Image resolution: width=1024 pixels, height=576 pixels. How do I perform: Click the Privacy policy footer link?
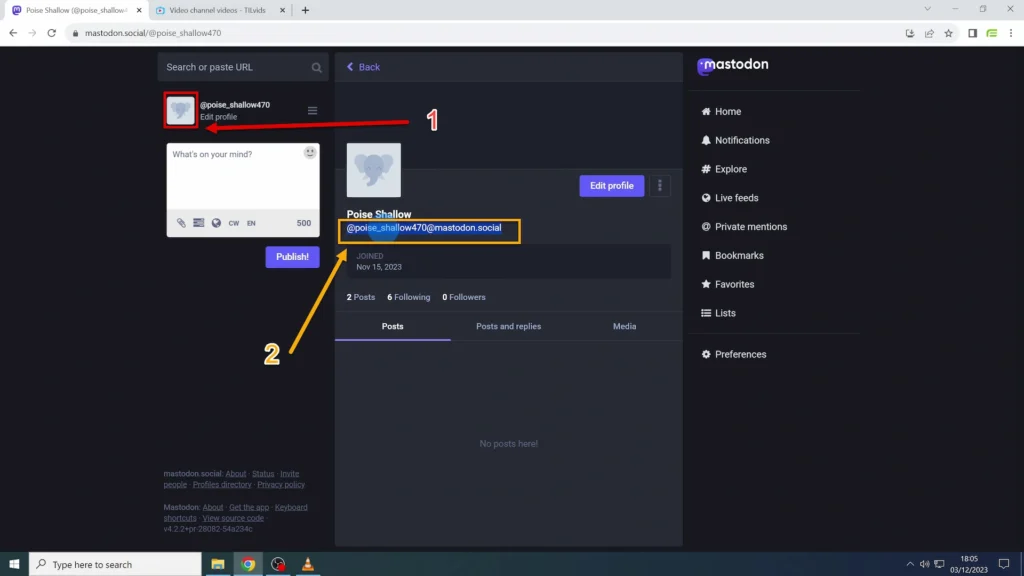[x=281, y=485]
